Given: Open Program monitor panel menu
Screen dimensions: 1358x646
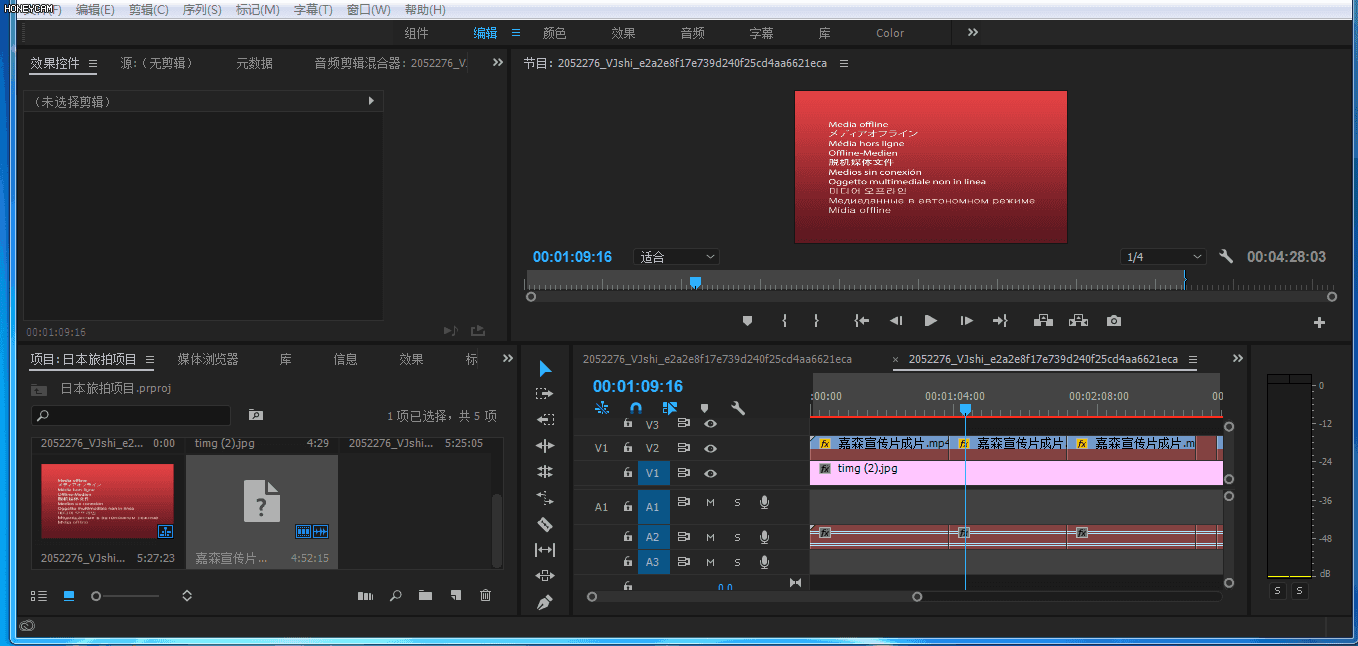Looking at the screenshot, I should click(843, 63).
